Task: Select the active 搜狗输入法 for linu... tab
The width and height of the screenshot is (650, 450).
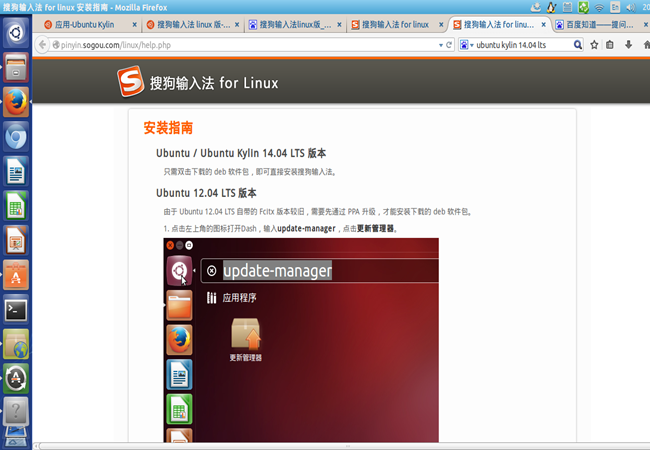Action: click(499, 25)
